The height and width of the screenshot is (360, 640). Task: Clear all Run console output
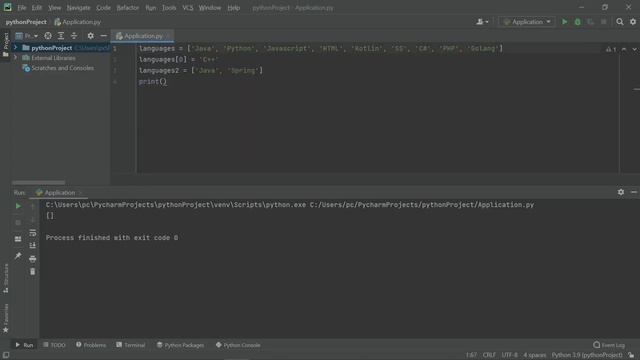click(x=33, y=271)
